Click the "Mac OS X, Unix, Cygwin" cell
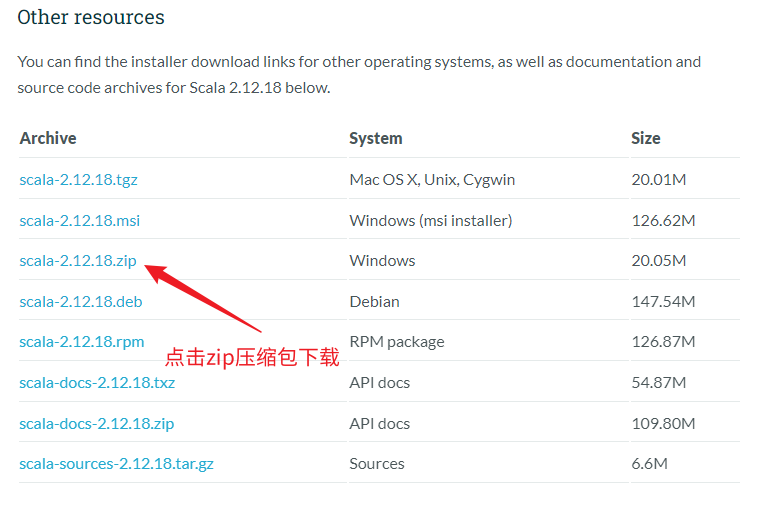This screenshot has width=771, height=518. tap(432, 180)
